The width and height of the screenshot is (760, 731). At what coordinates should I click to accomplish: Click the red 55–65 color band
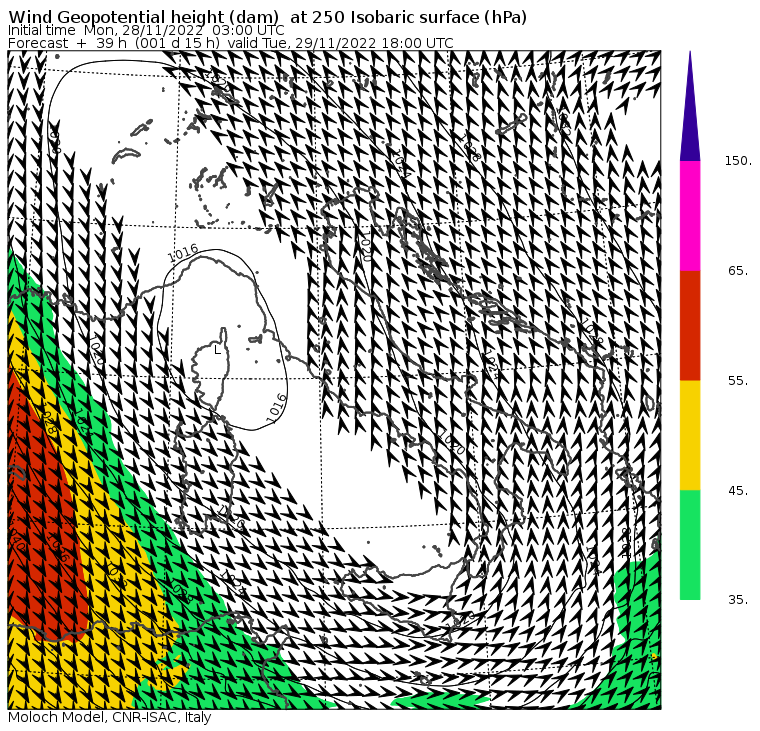(x=690, y=325)
